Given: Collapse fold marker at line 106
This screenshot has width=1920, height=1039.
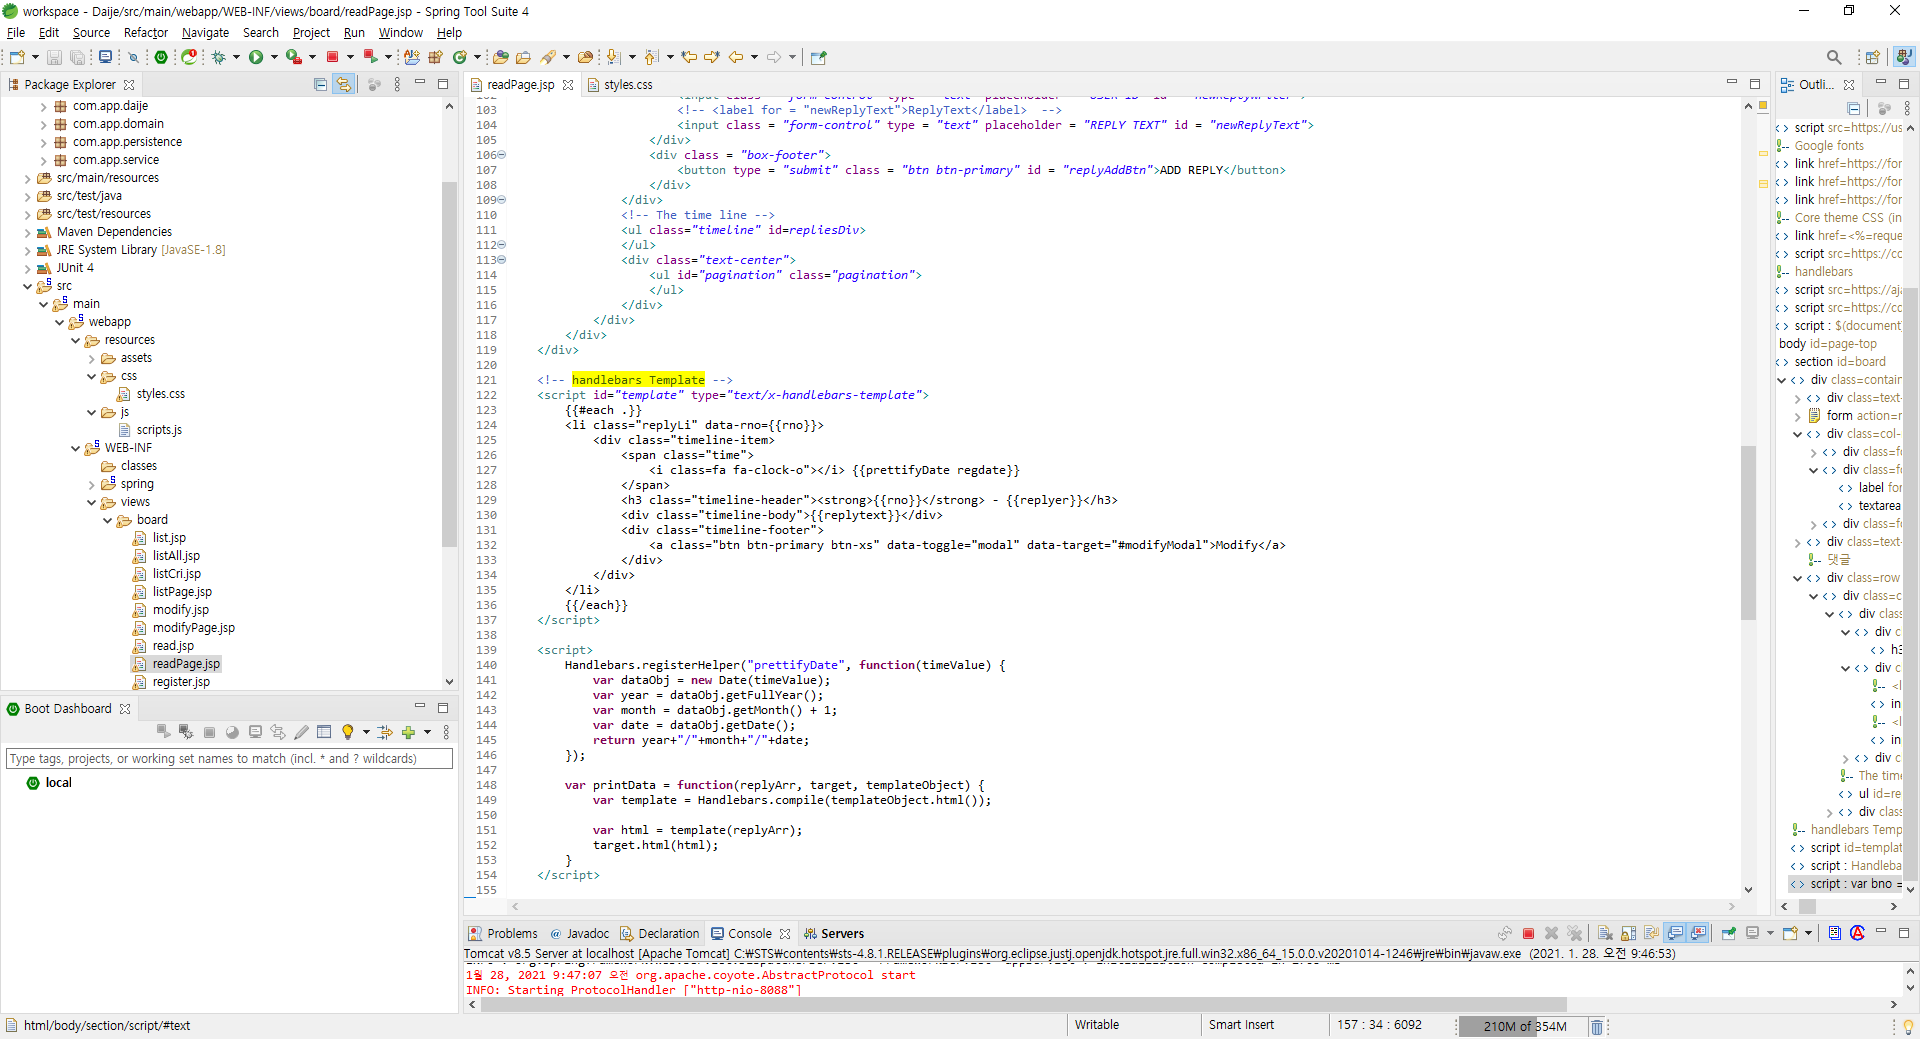Looking at the screenshot, I should 502,155.
